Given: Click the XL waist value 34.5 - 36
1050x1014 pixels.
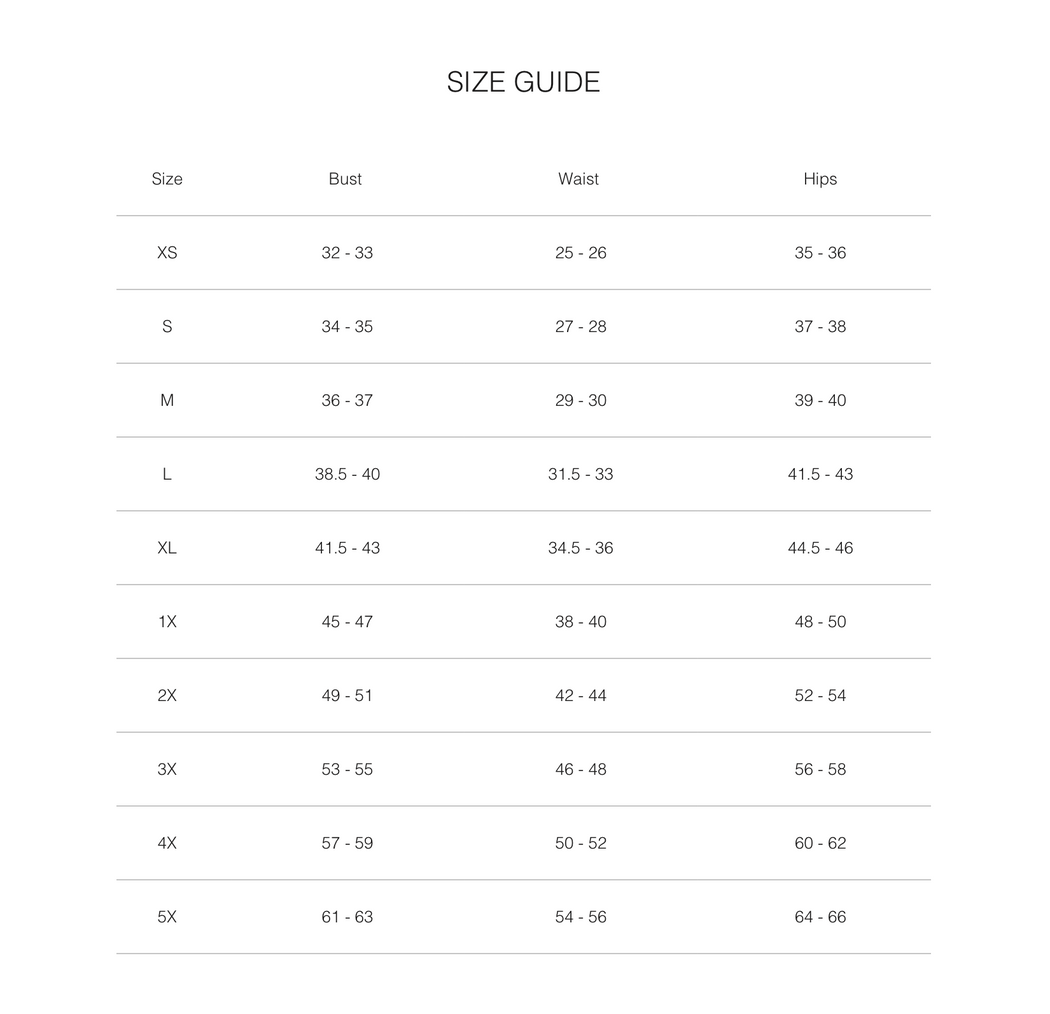Looking at the screenshot, I should click(581, 548).
